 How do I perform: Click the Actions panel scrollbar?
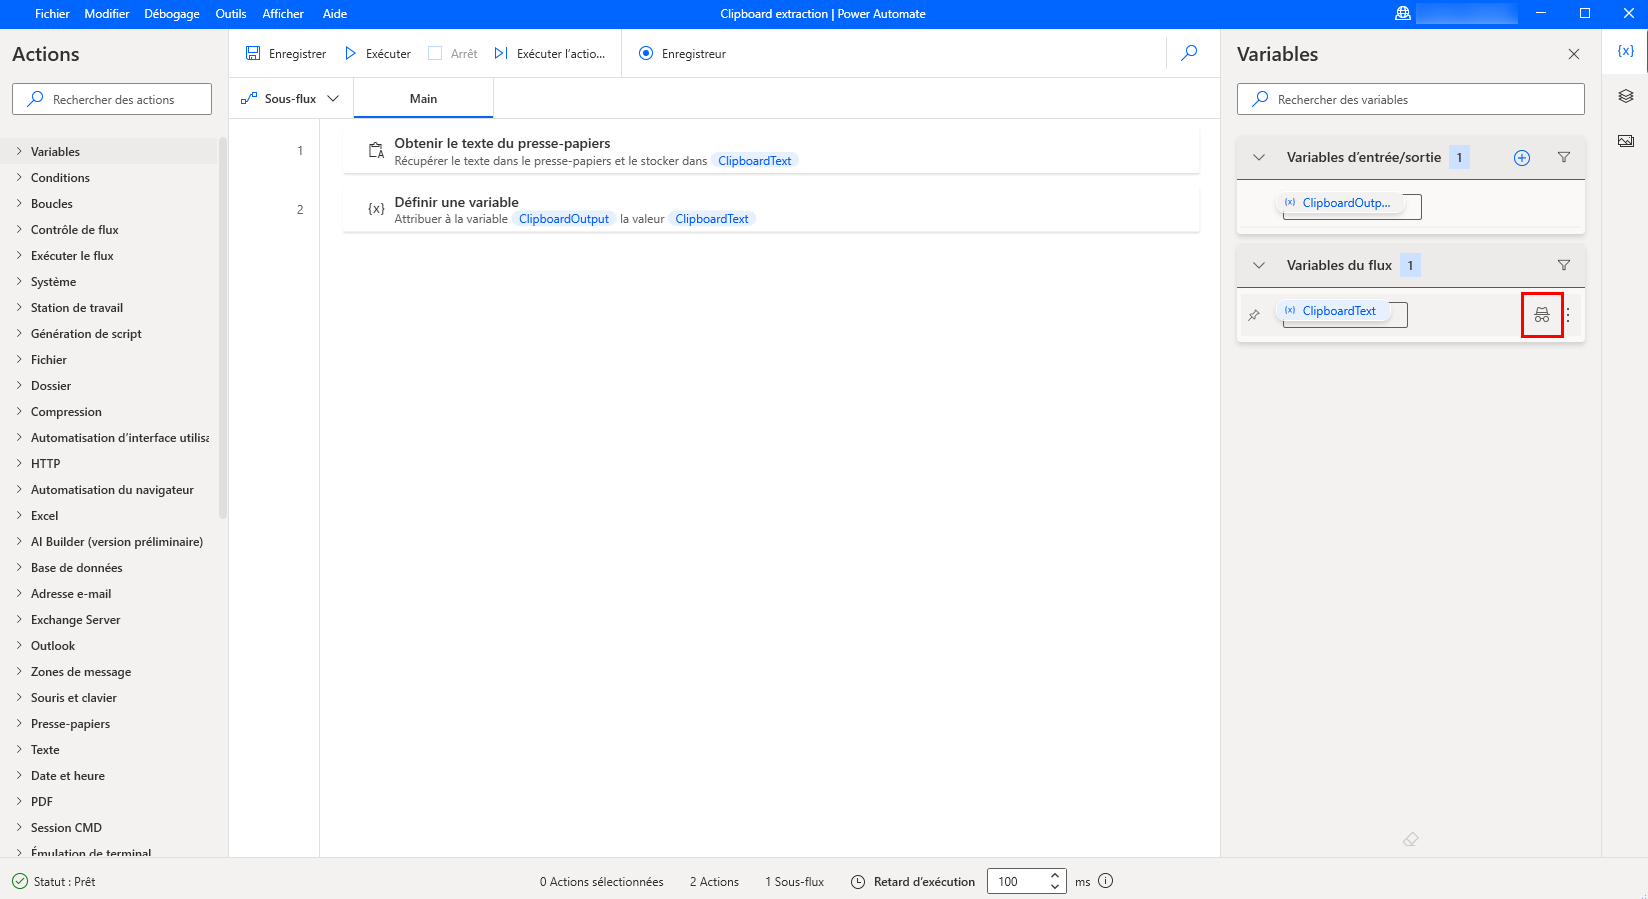223,328
